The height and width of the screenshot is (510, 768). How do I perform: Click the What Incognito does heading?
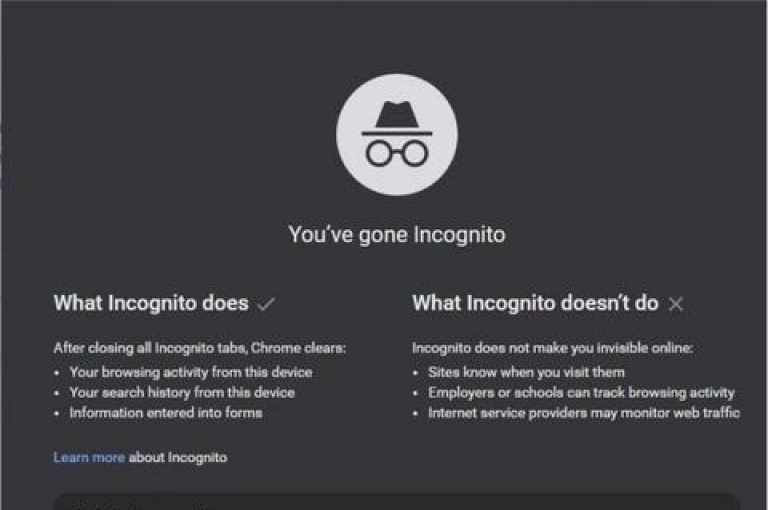(x=151, y=303)
